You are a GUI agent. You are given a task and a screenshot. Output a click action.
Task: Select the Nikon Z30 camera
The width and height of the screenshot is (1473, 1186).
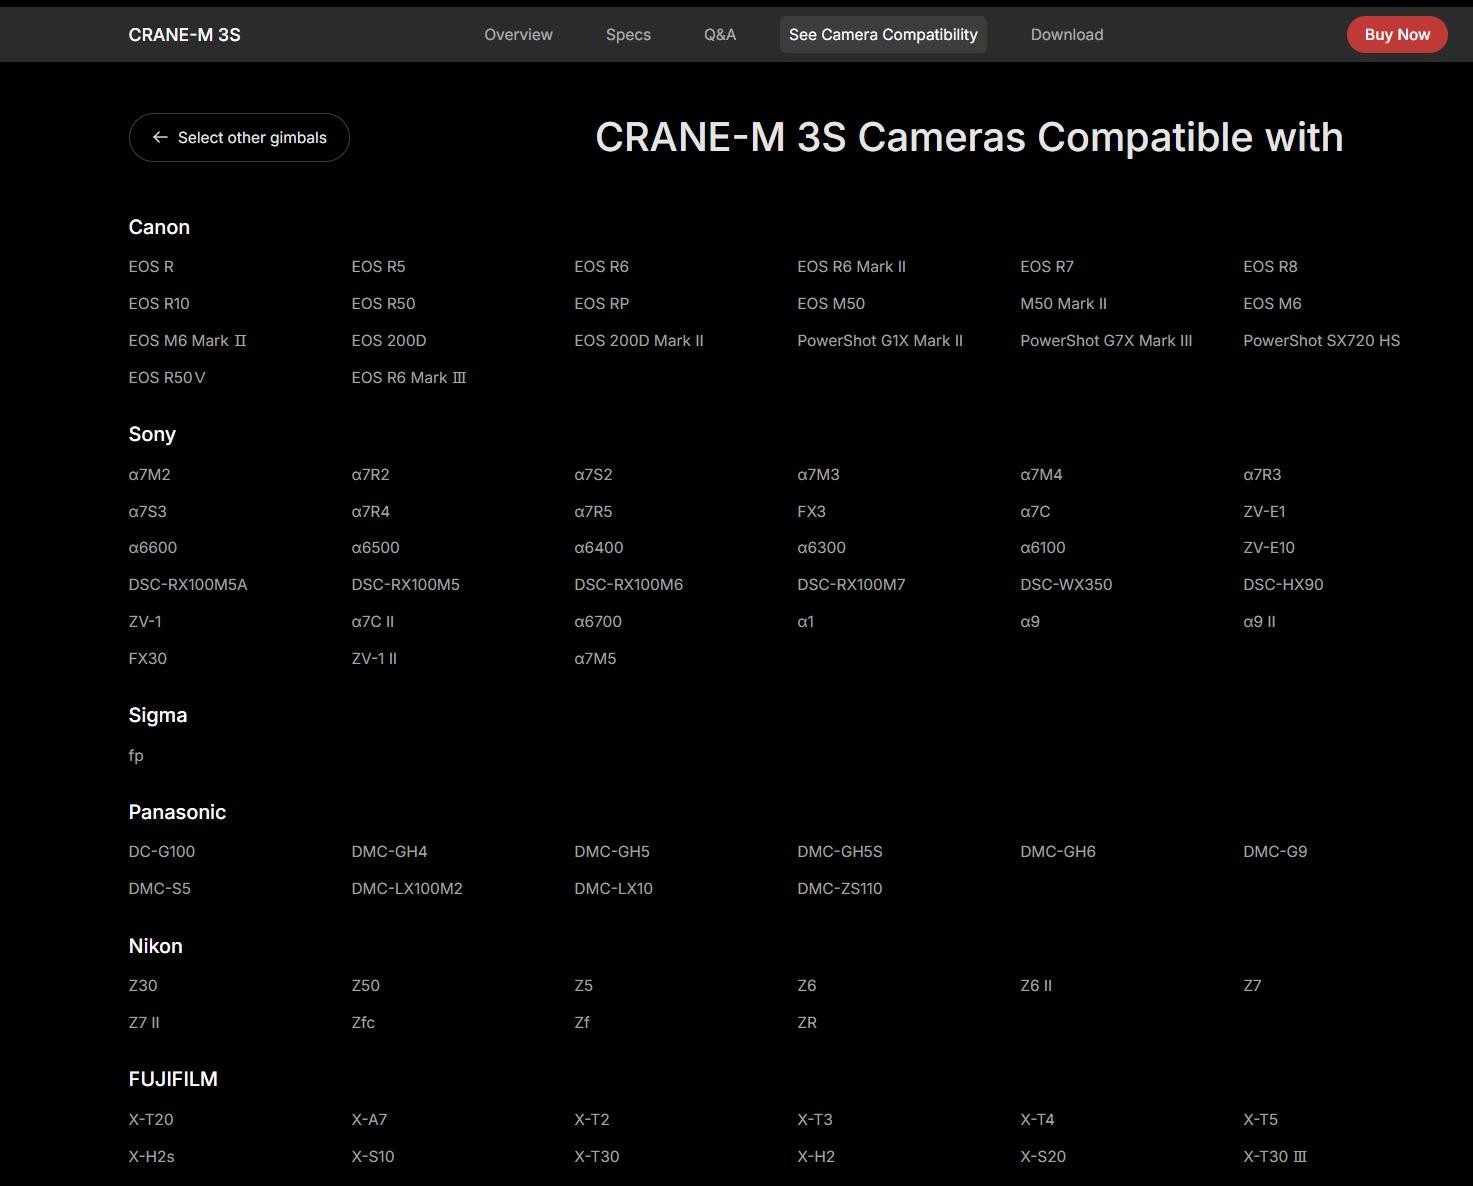point(142,985)
